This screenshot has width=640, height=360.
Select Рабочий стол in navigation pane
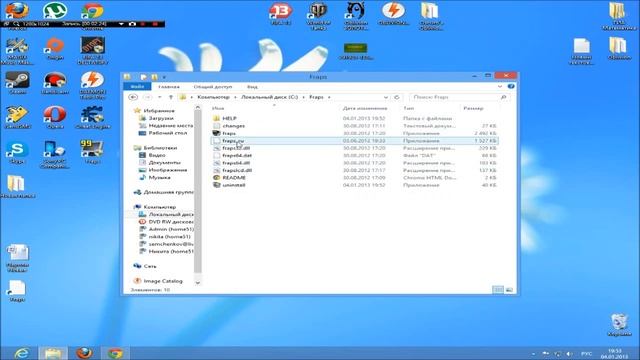[x=167, y=133]
